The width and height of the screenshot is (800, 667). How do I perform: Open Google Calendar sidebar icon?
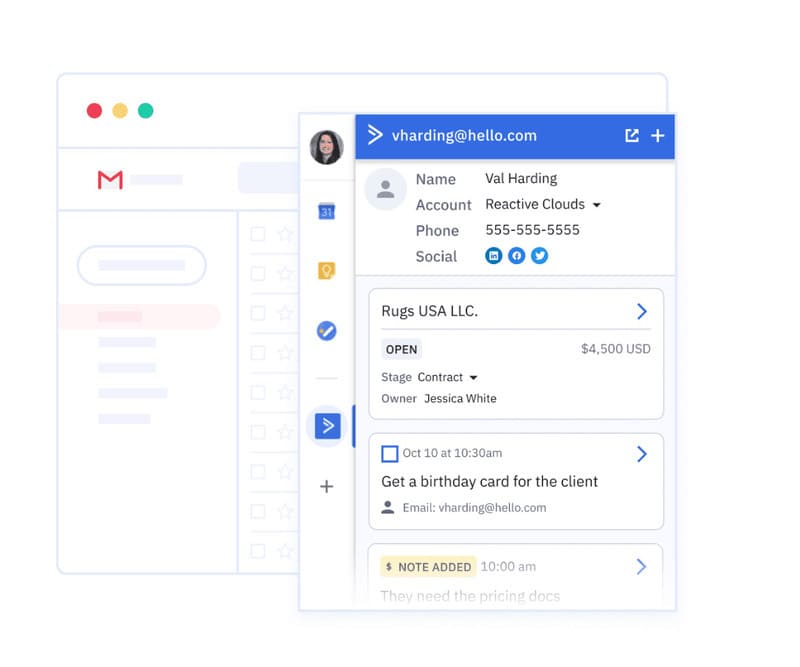327,211
